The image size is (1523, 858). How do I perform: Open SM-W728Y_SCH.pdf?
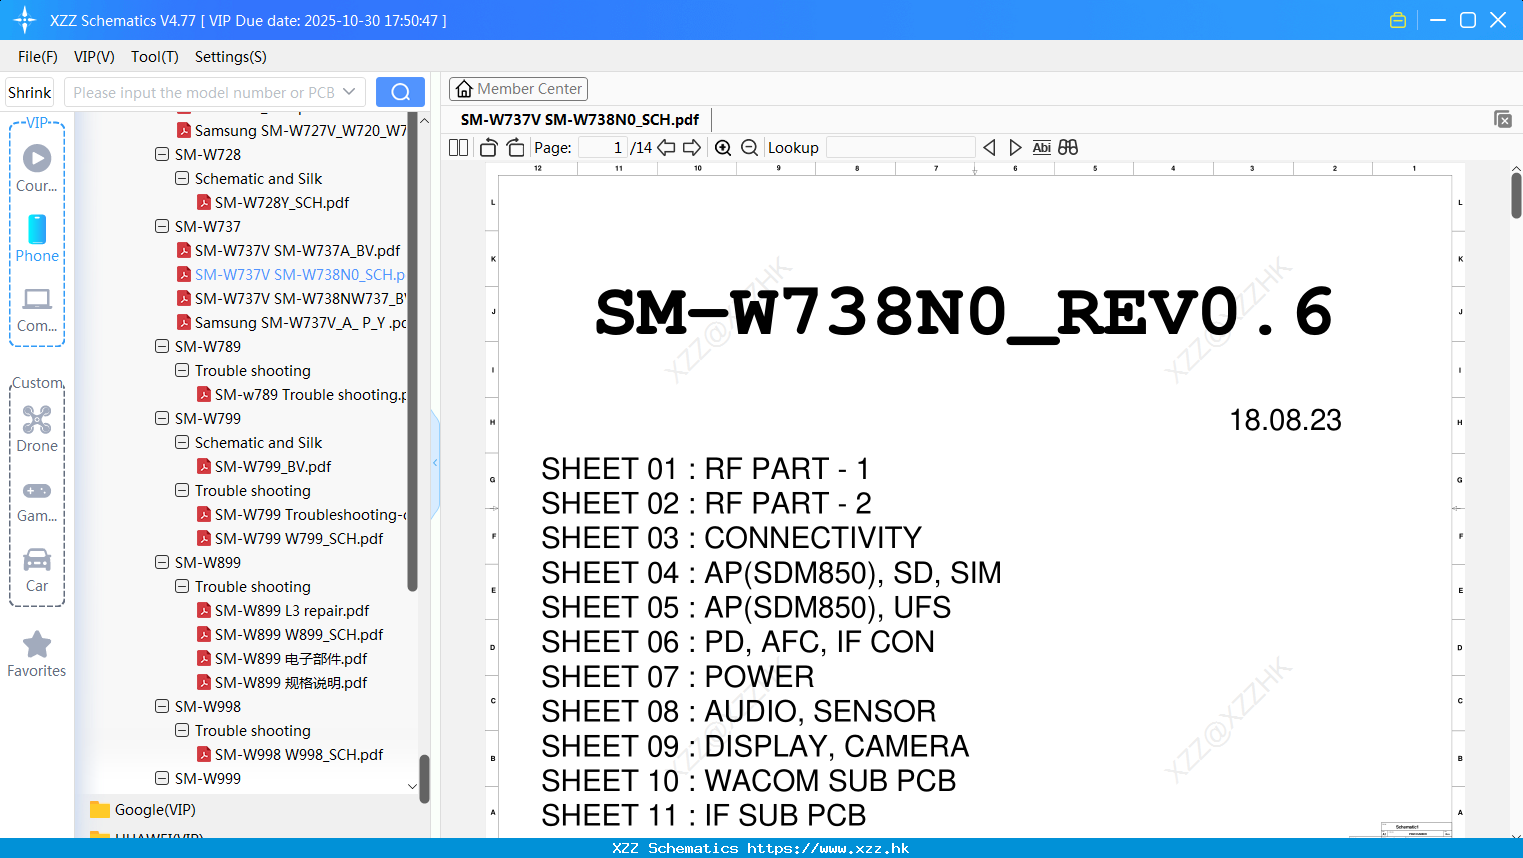coord(273,202)
